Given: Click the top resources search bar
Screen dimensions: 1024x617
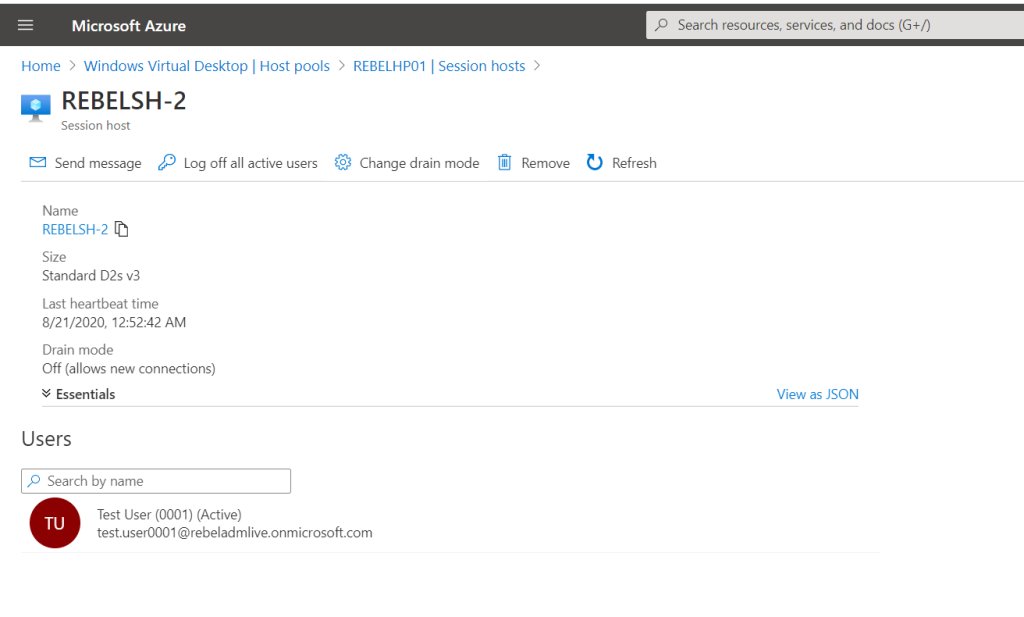Looking at the screenshot, I should click(x=830, y=24).
